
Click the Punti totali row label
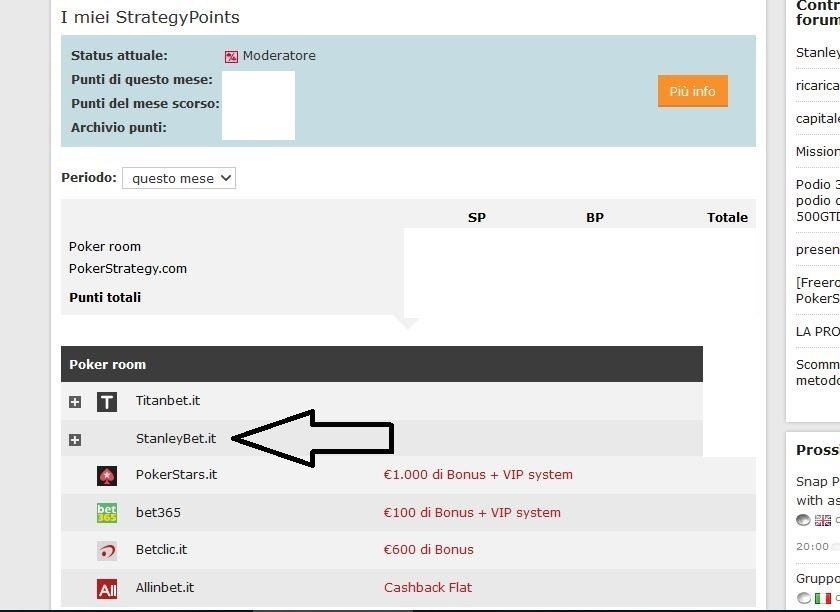pos(105,297)
